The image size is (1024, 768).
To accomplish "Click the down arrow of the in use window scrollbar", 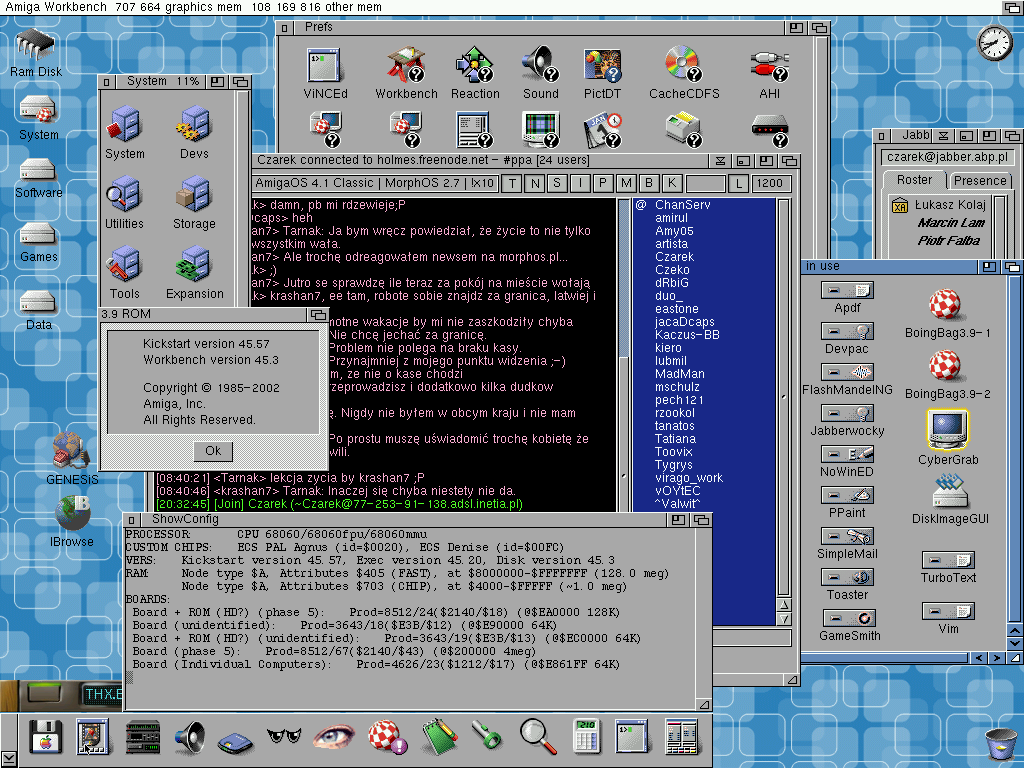I will [1014, 643].
